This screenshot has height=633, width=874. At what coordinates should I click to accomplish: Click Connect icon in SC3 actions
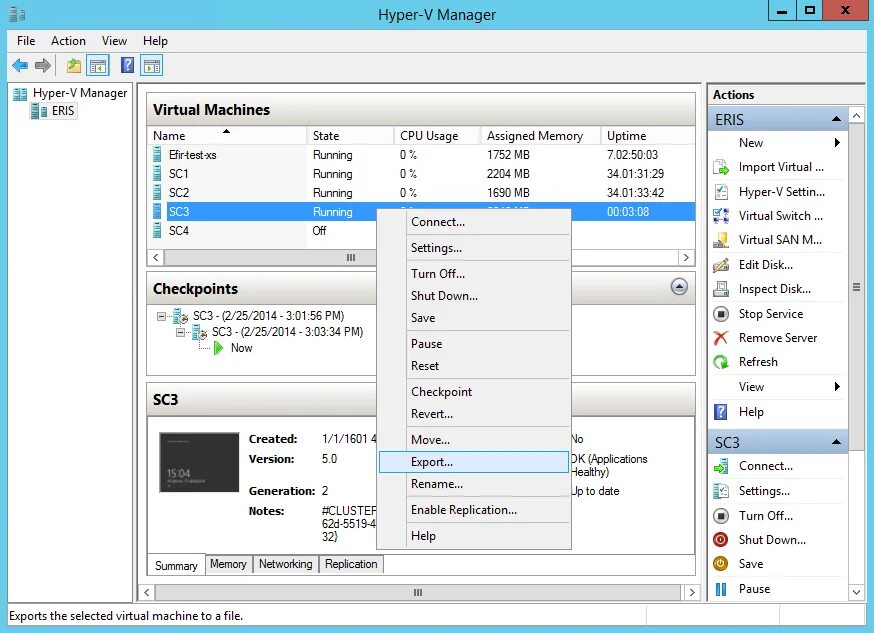pyautogui.click(x=721, y=466)
